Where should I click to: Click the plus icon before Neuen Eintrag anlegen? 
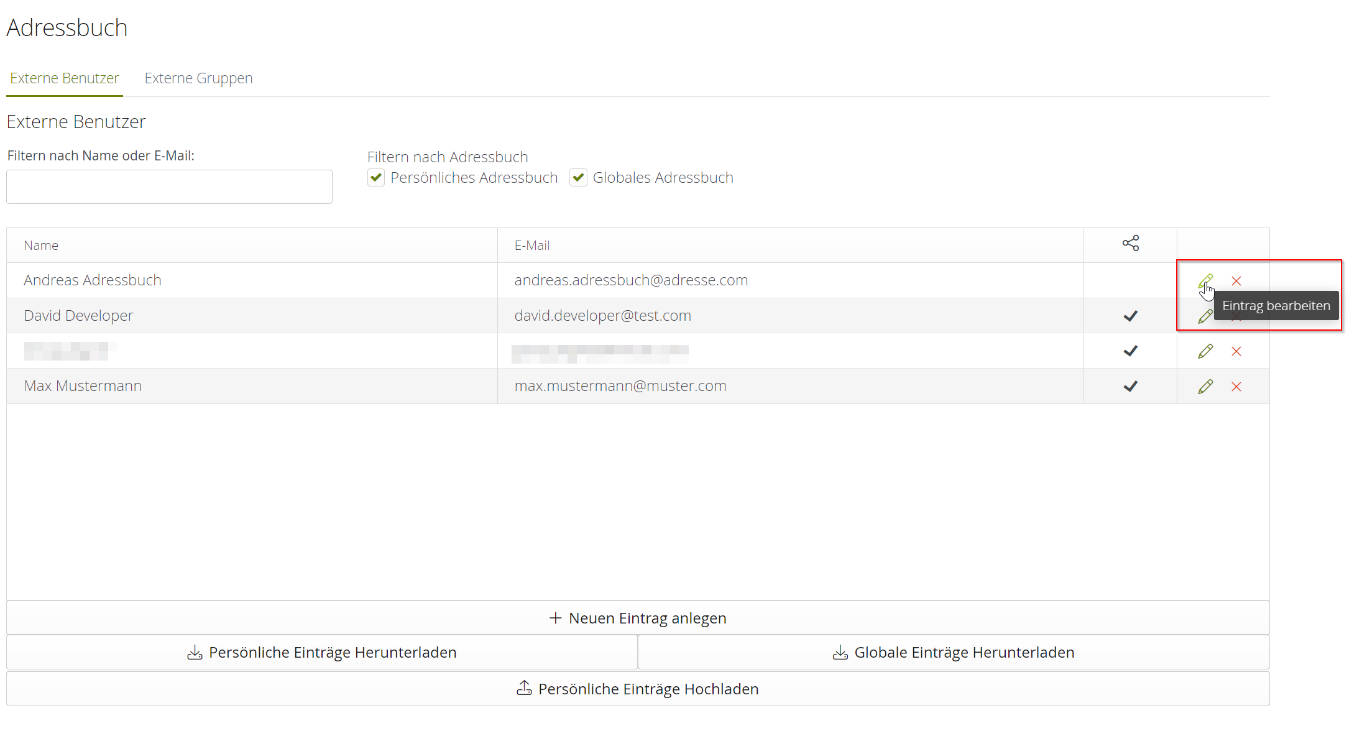(556, 618)
